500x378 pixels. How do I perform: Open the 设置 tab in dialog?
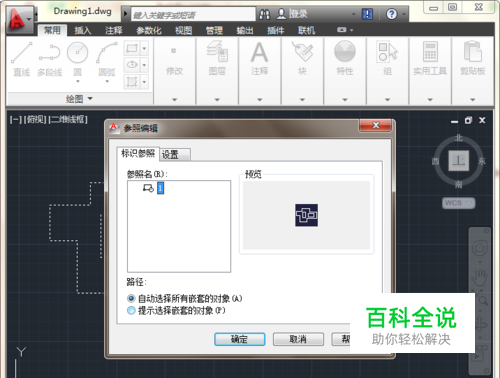(174, 154)
